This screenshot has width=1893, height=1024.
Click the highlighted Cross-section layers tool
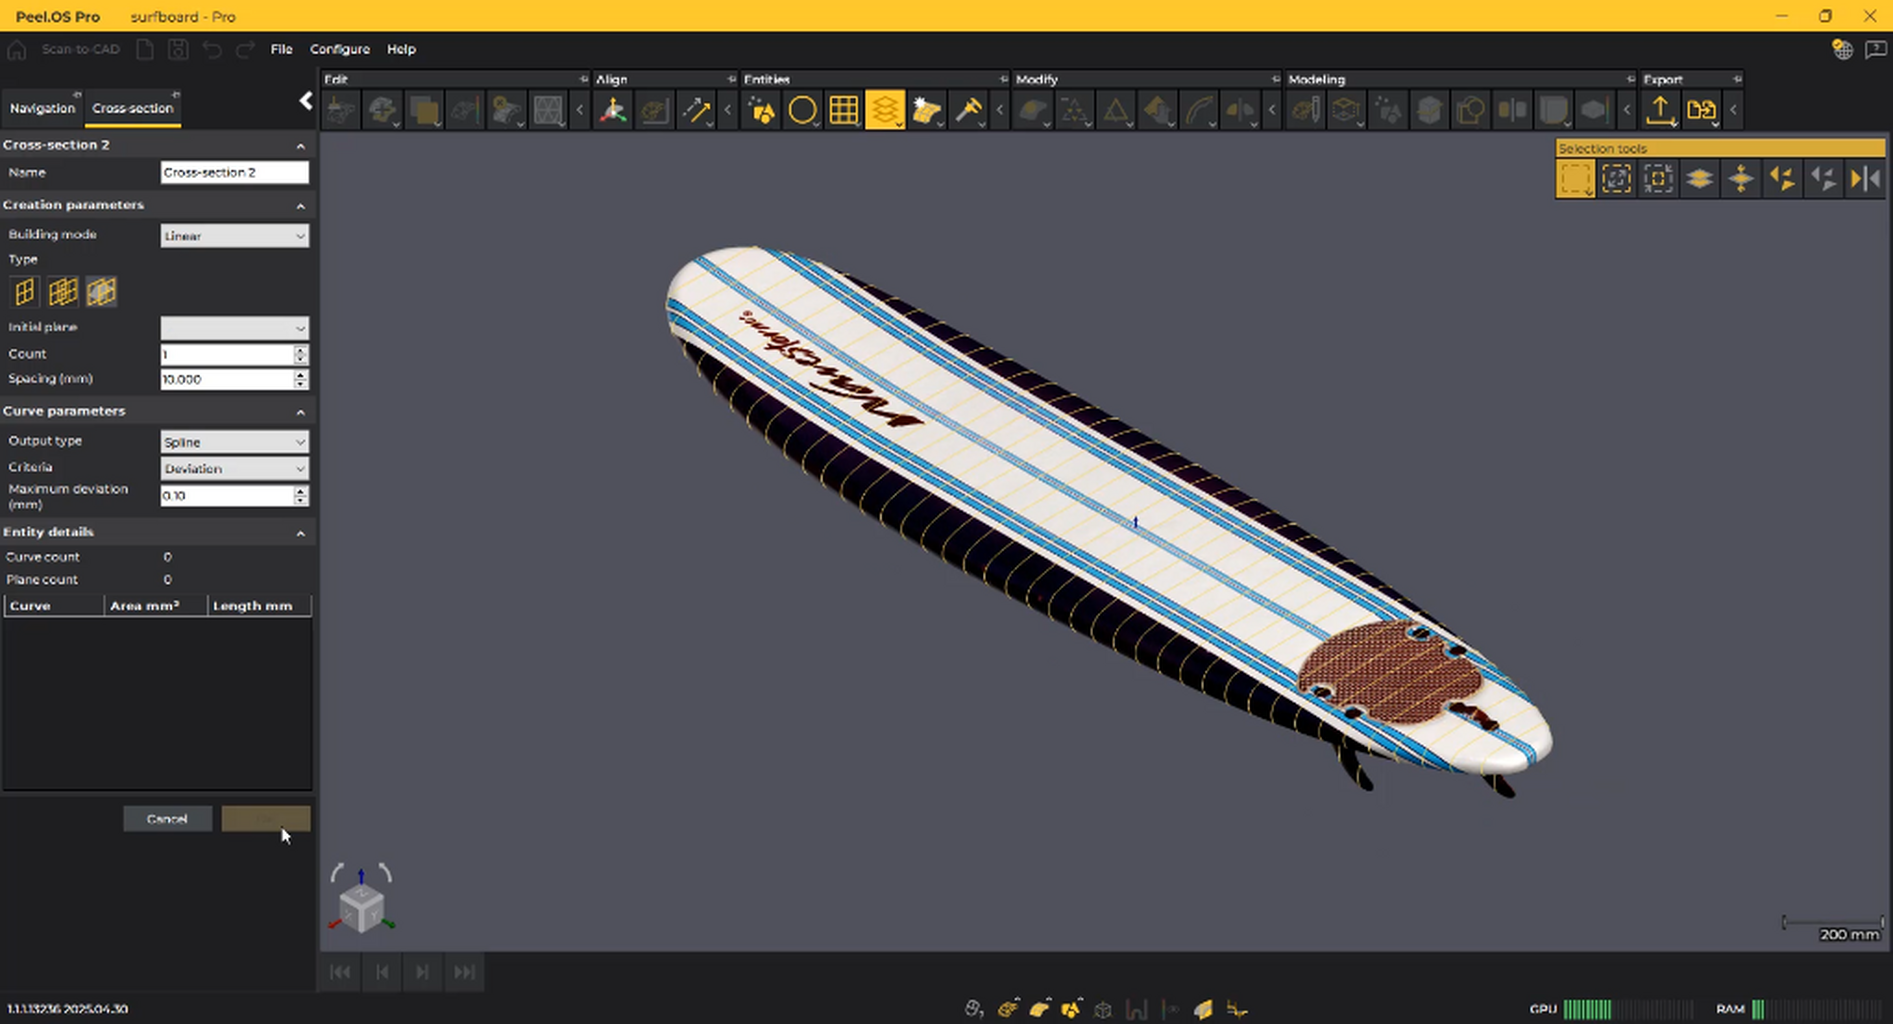click(885, 110)
